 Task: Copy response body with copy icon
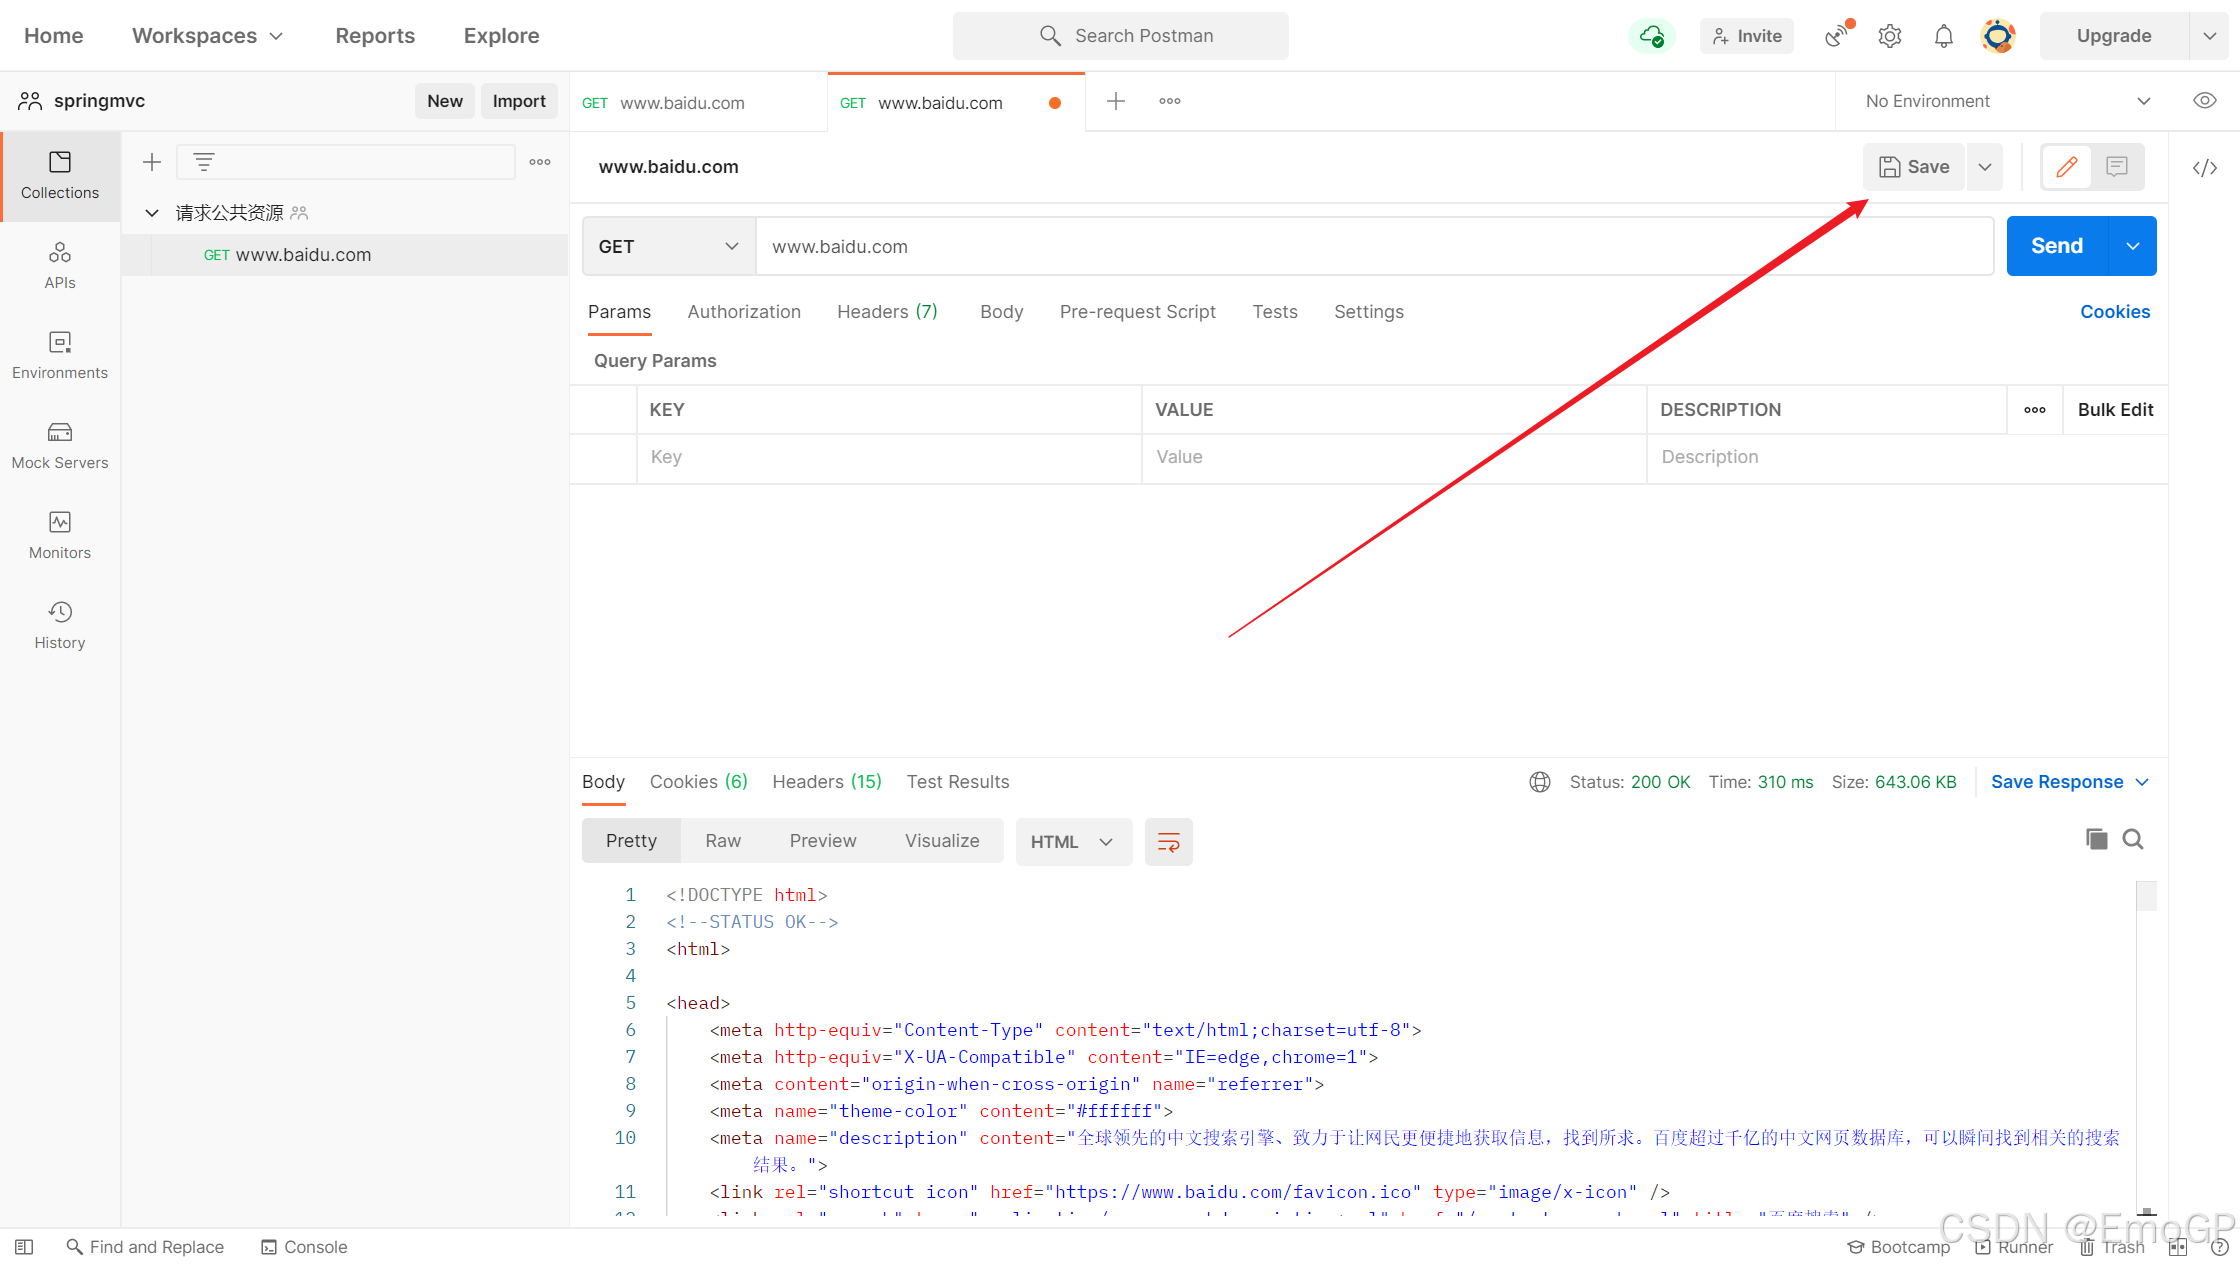tap(2096, 839)
